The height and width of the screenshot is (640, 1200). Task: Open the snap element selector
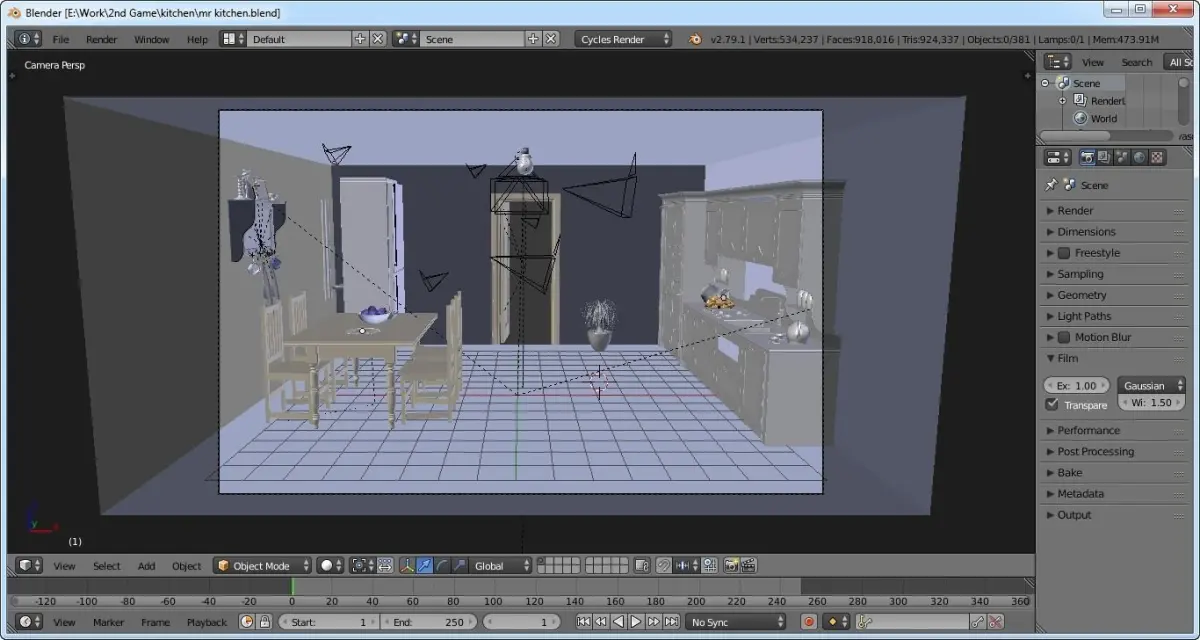click(687, 566)
